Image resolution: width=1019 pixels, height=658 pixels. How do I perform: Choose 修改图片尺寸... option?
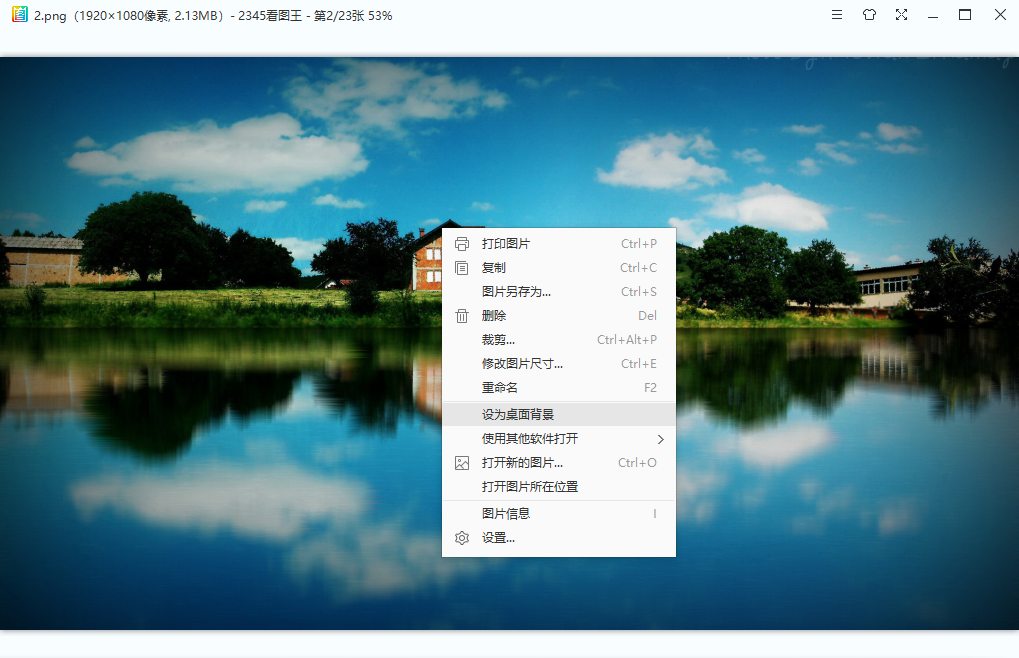pyautogui.click(x=559, y=364)
